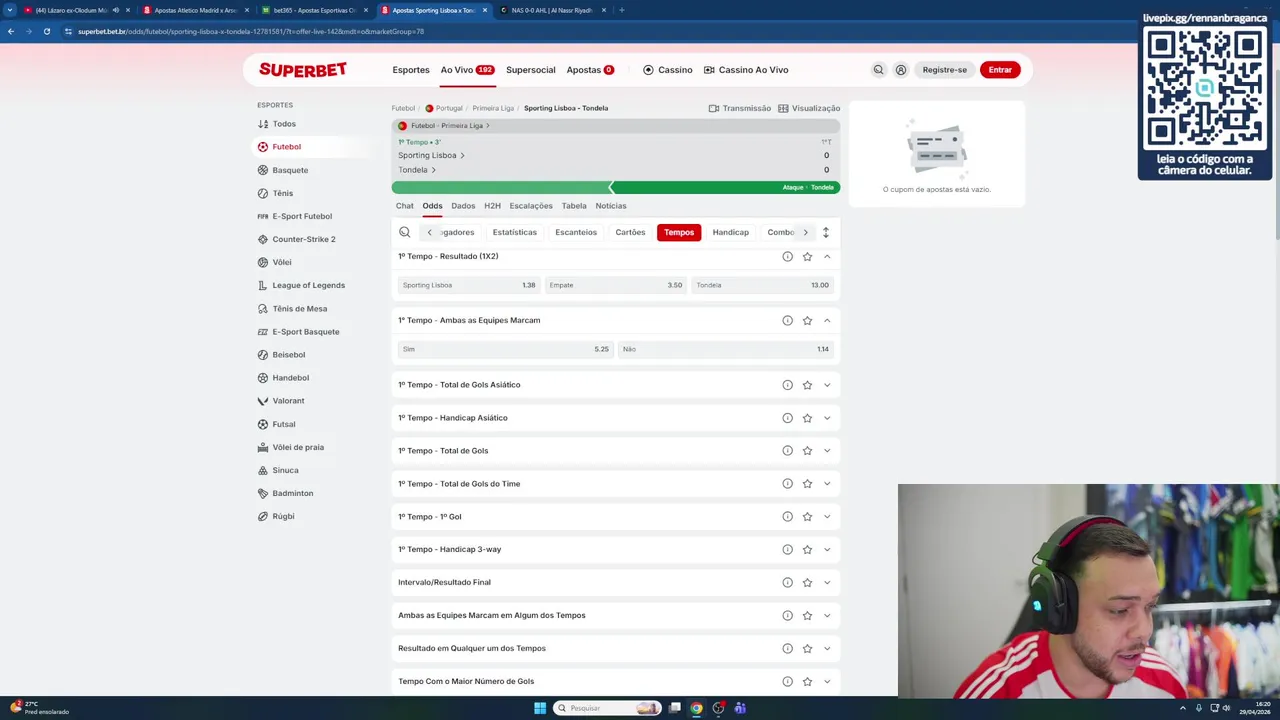This screenshot has width=1280, height=720.
Task: Bet on Sporting Lisboa at 1.38
Action: coord(469,285)
